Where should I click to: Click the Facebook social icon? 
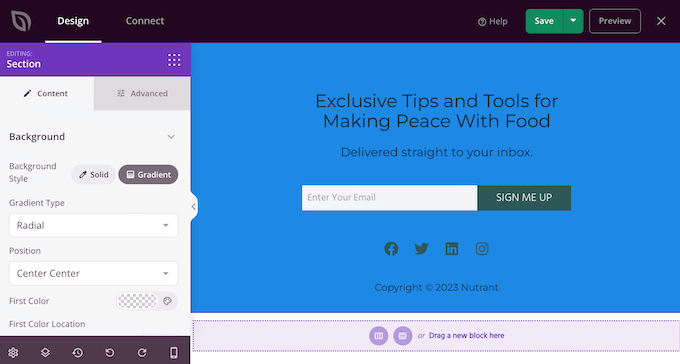[x=391, y=249]
